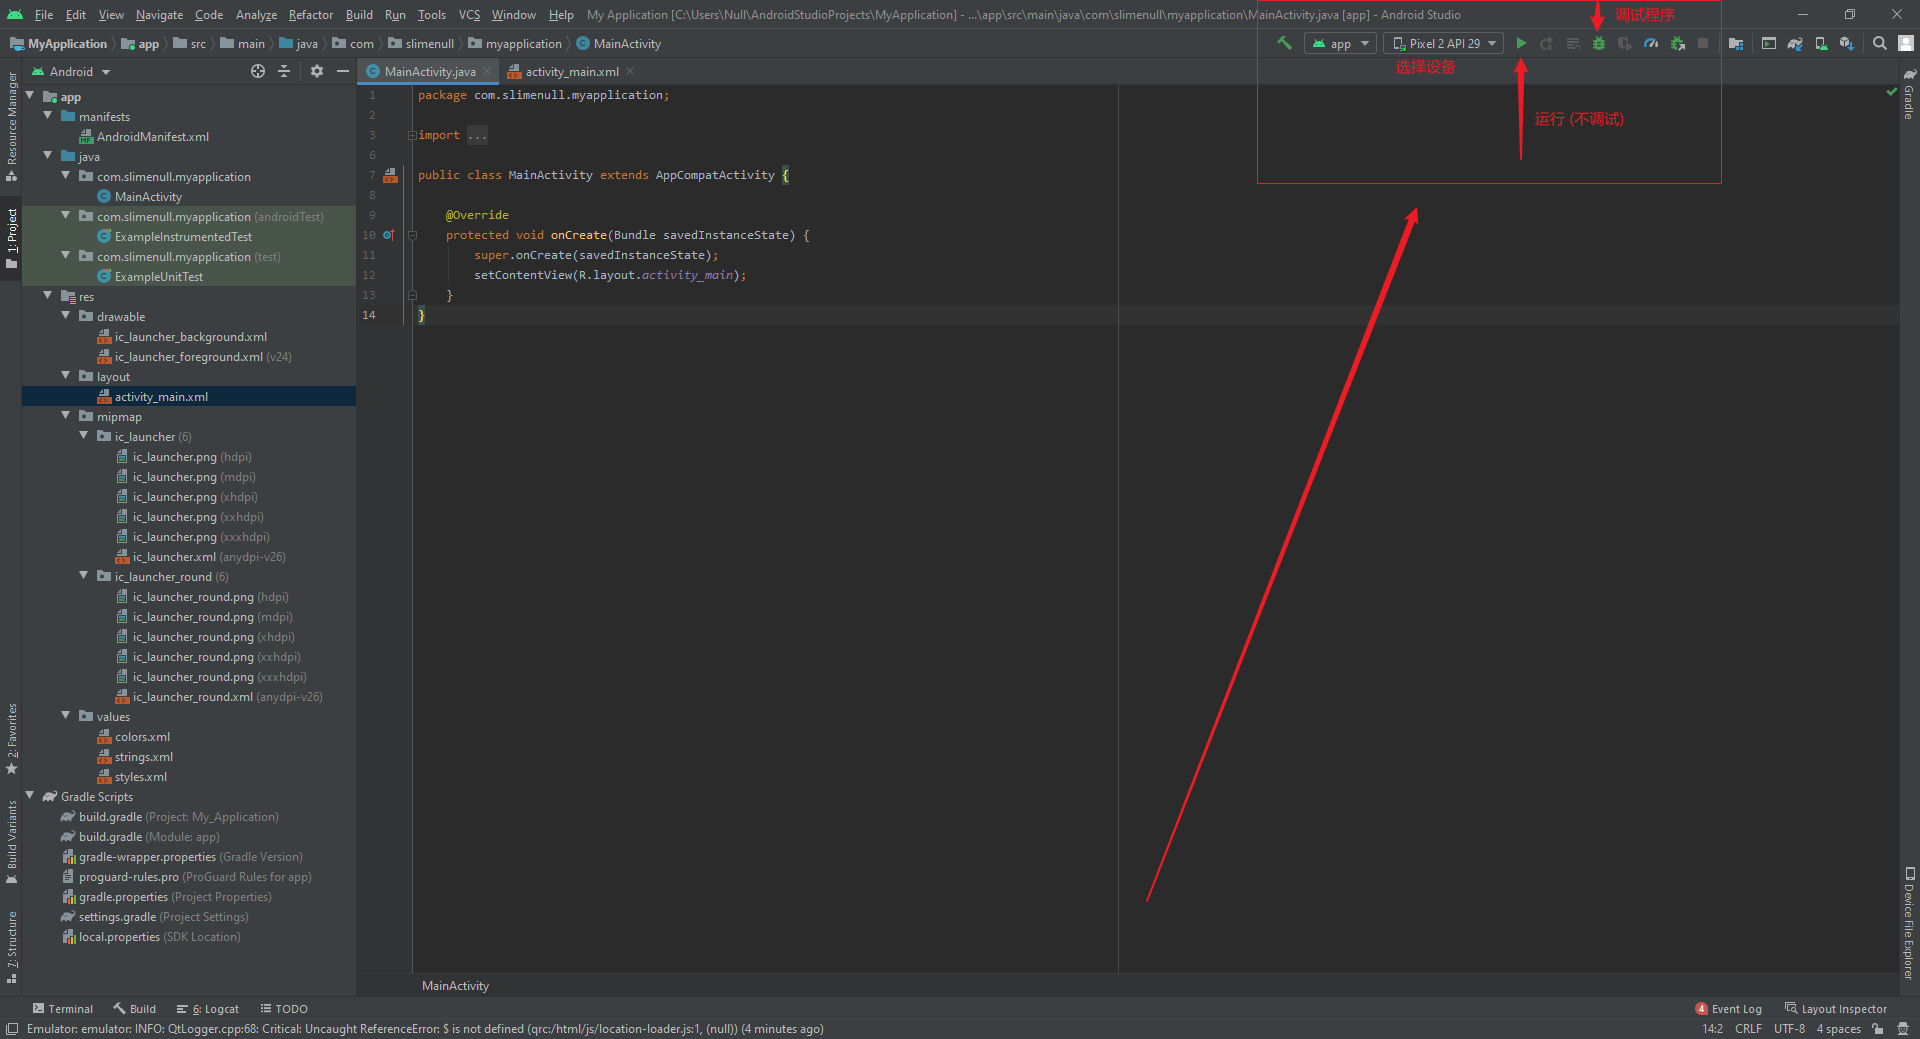Collapse the manifests folder

coord(48,116)
